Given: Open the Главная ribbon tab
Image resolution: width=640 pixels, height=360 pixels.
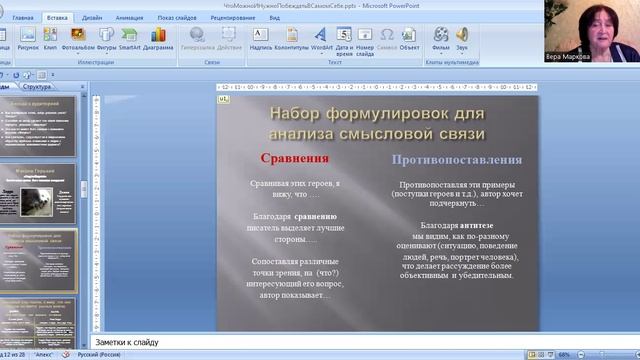Looking at the screenshot, I should (23, 18).
